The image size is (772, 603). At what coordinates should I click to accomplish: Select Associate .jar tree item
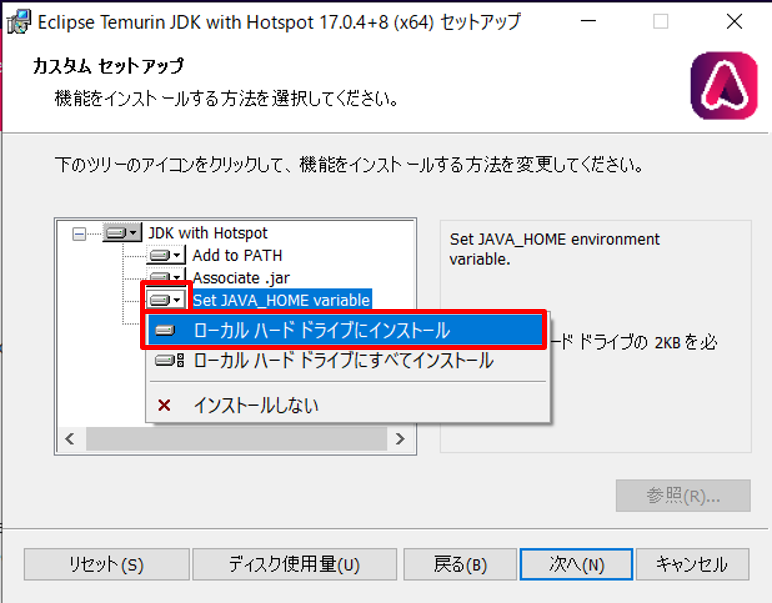[241, 278]
